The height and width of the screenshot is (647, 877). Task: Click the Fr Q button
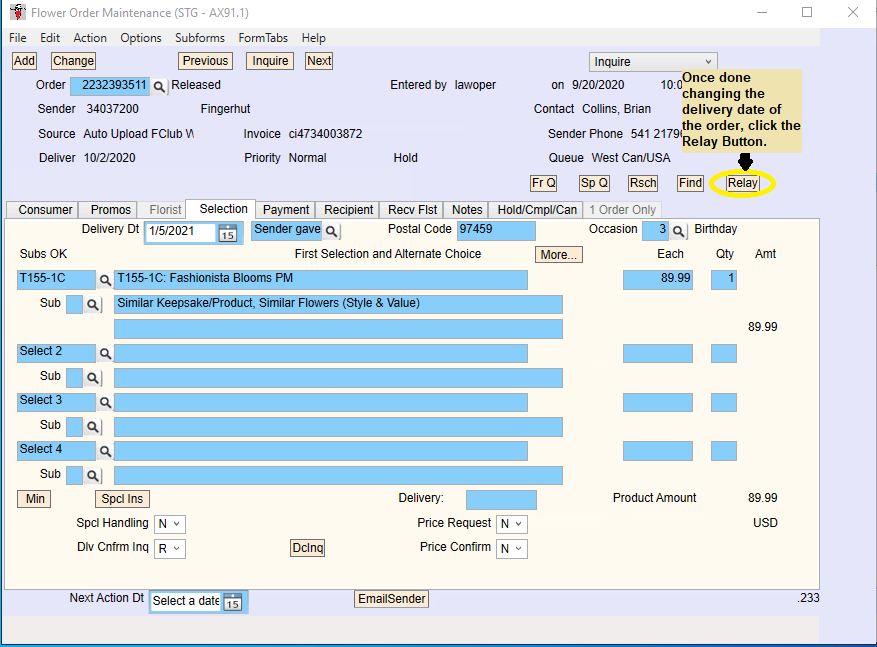pyautogui.click(x=543, y=183)
